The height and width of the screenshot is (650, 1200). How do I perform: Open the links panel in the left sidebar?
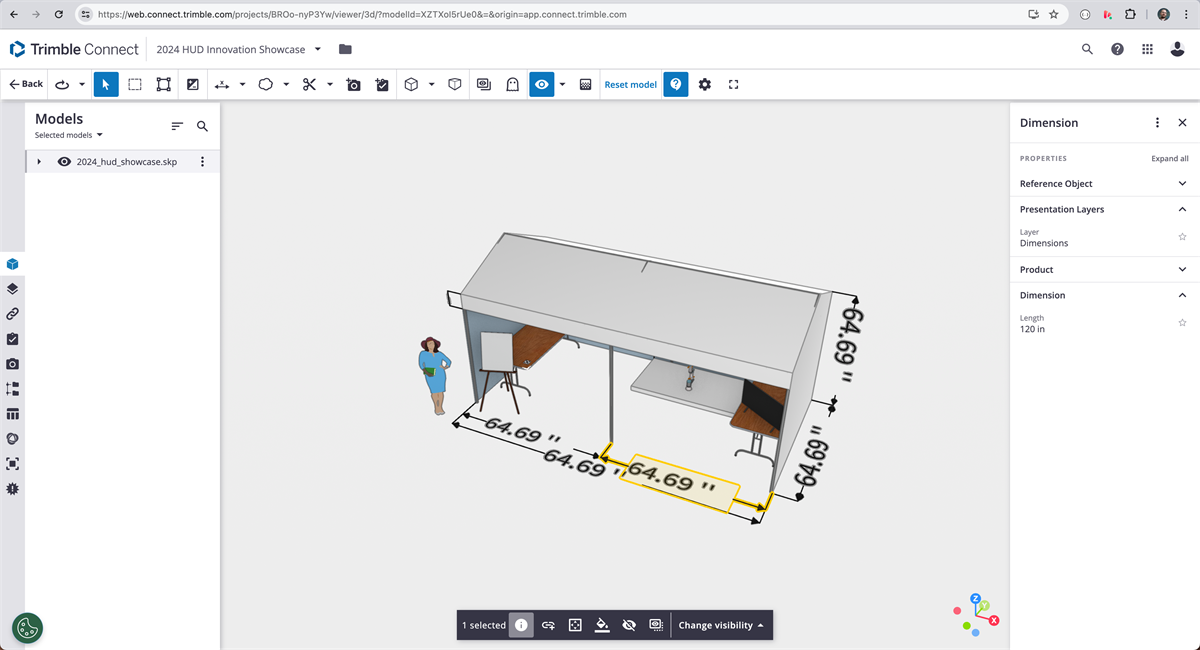(x=12, y=313)
